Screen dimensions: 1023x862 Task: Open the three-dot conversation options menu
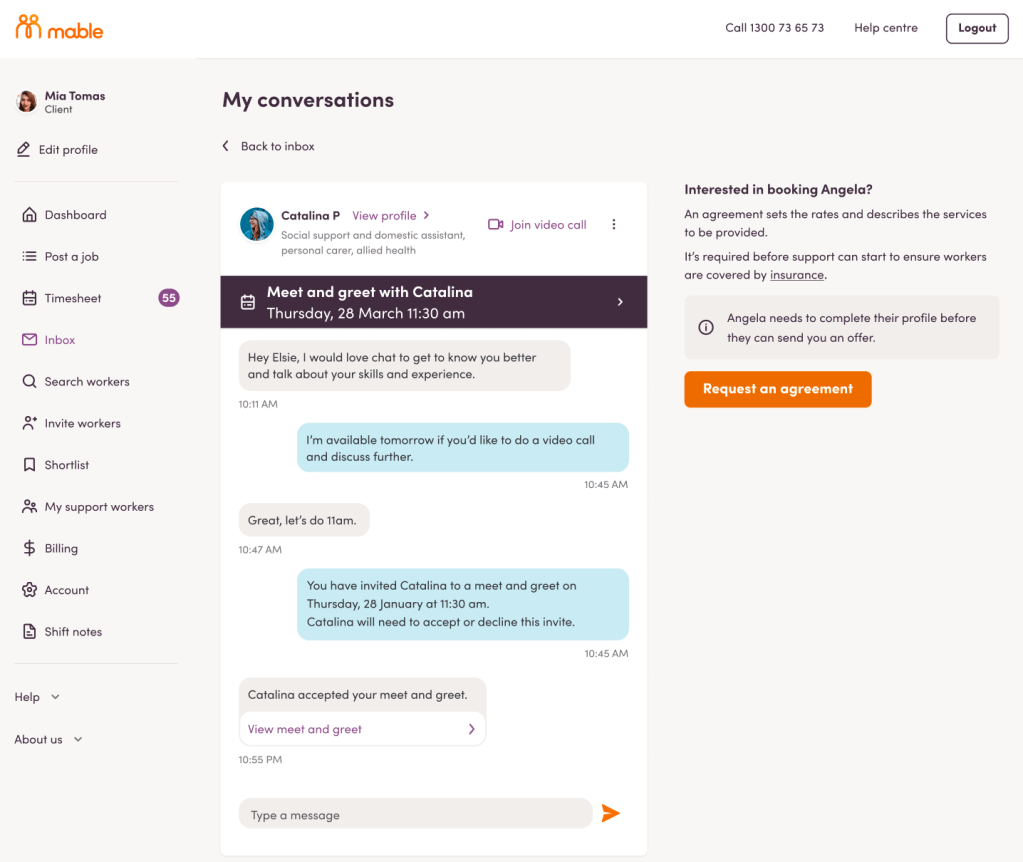[614, 225]
